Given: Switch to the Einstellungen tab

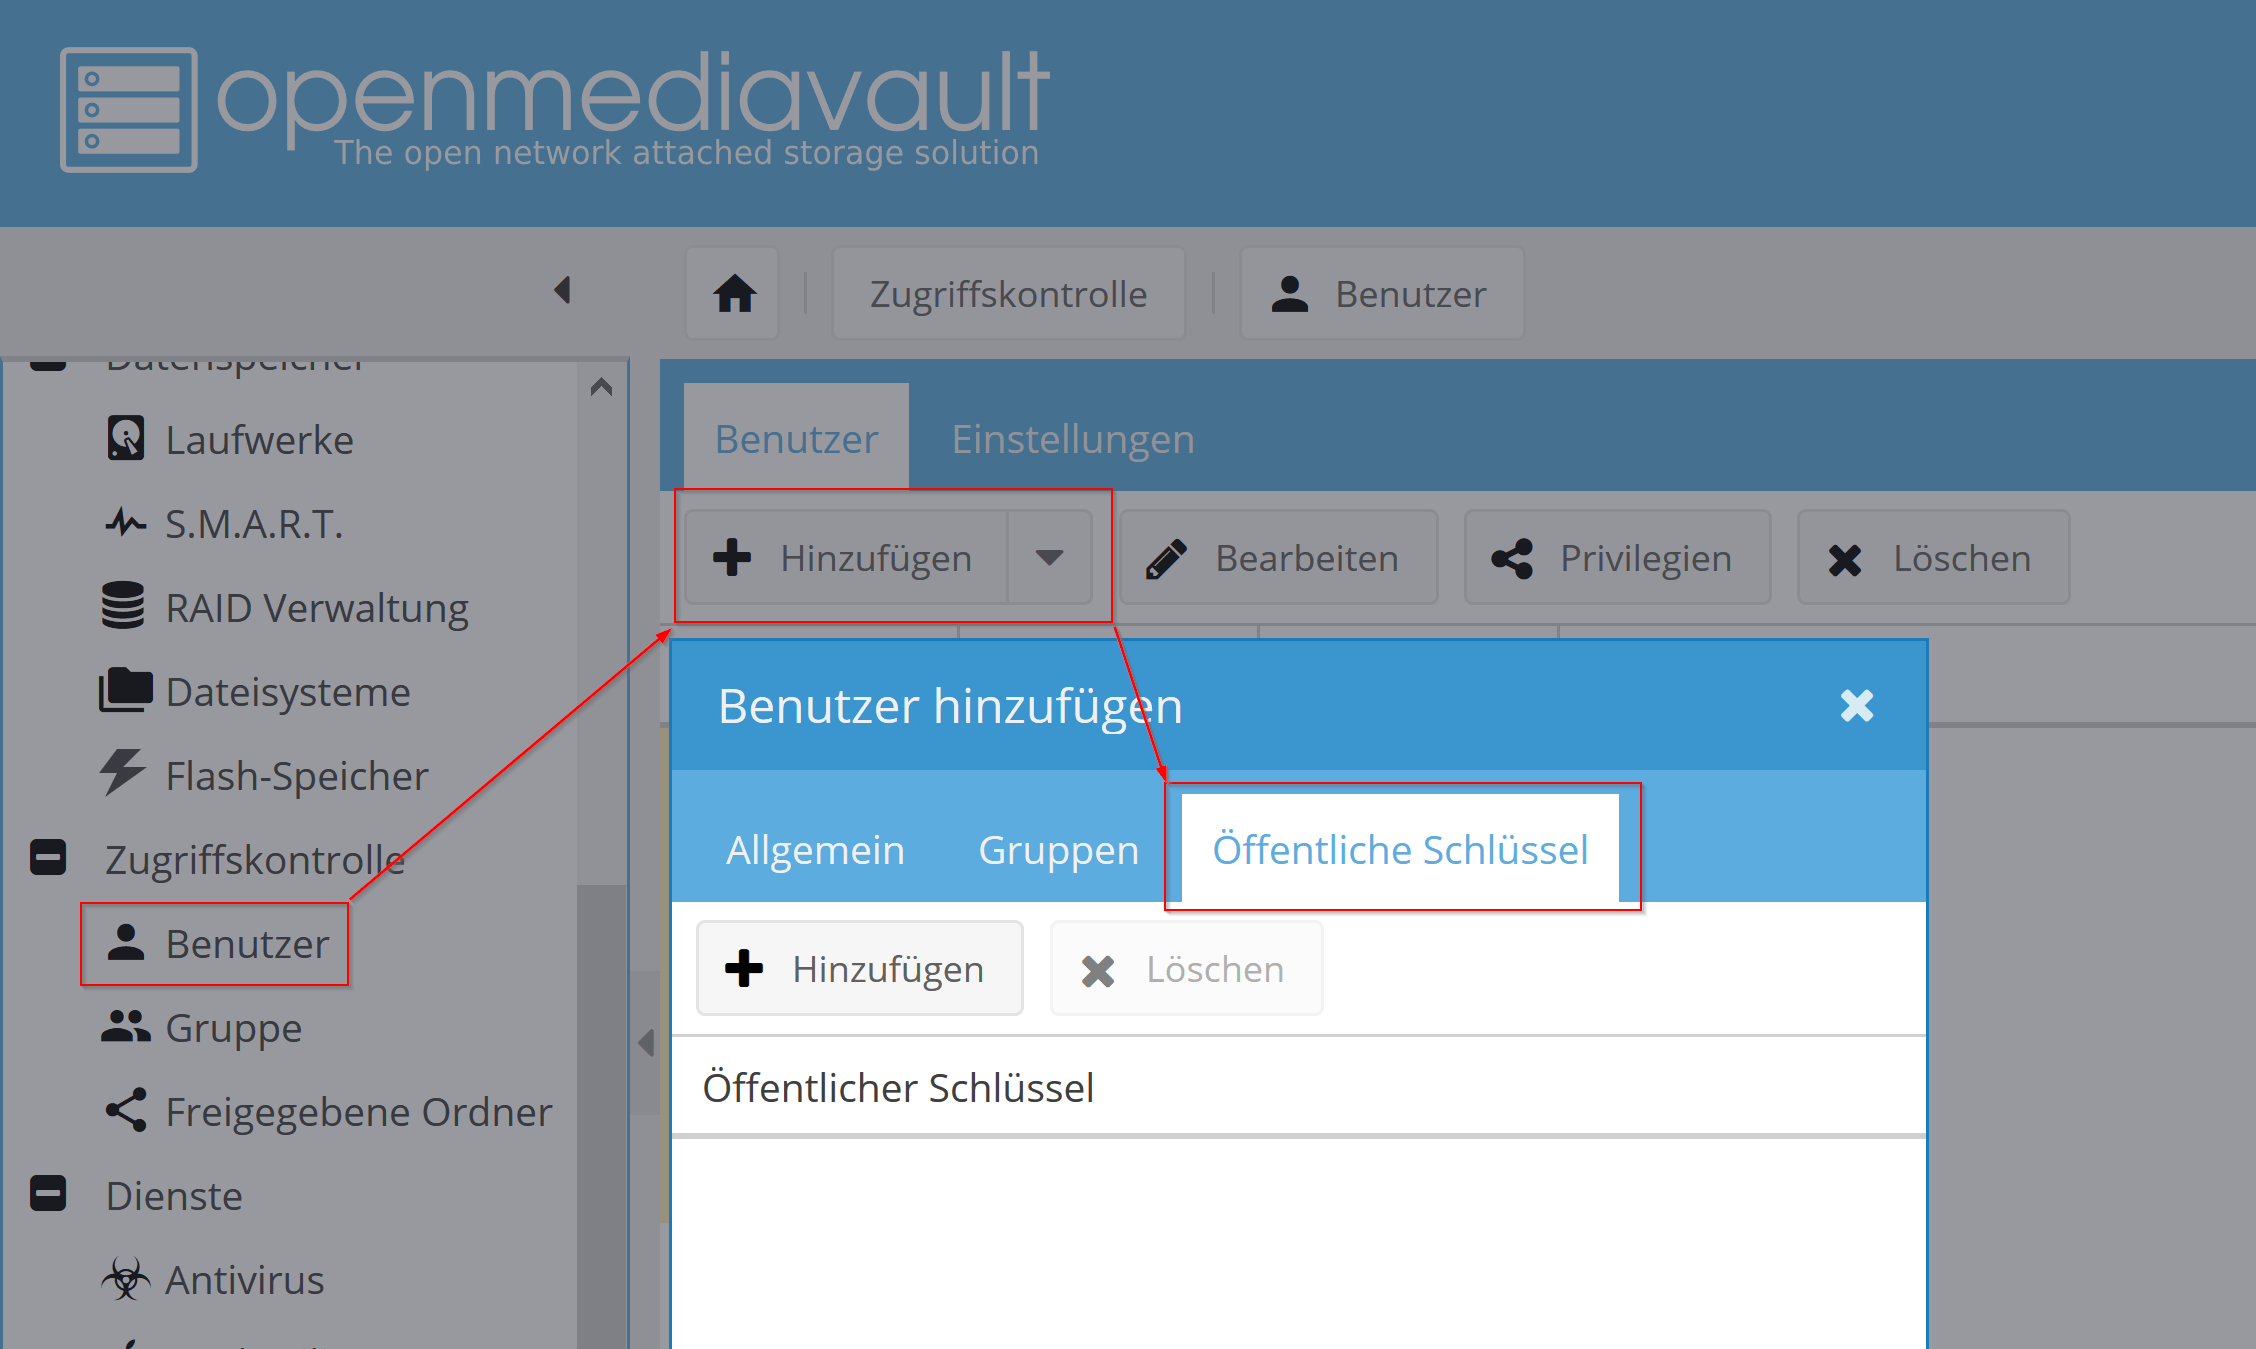Looking at the screenshot, I should (x=1072, y=440).
